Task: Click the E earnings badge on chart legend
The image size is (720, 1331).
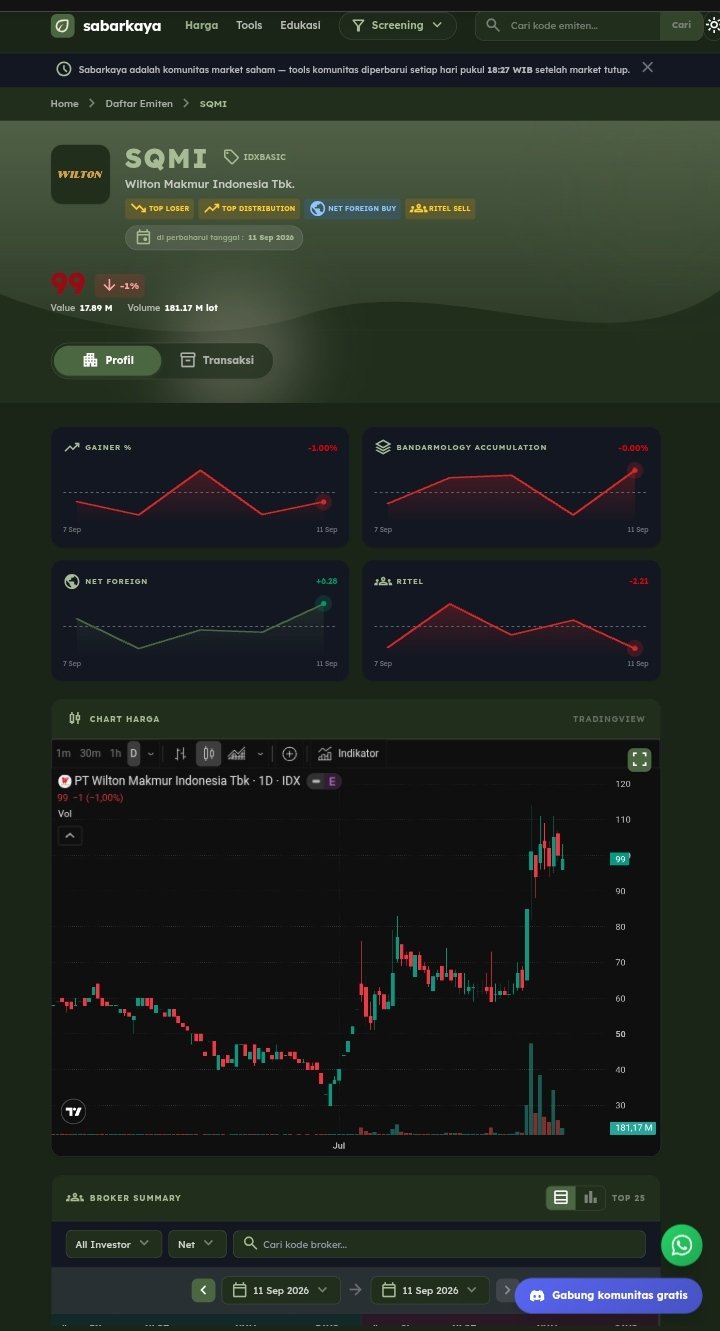Action: [x=332, y=781]
